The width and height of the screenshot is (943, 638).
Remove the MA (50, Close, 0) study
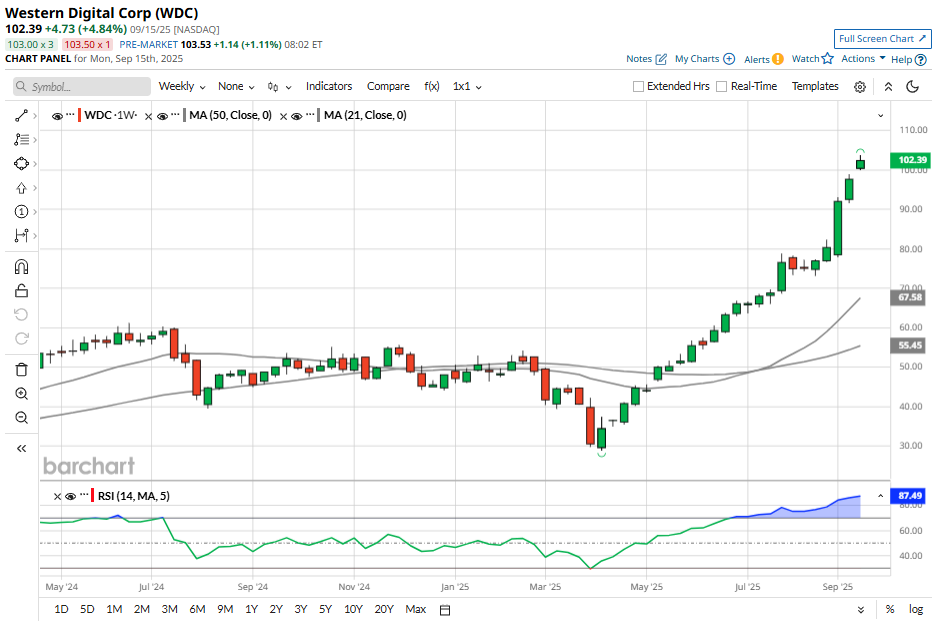(149, 116)
